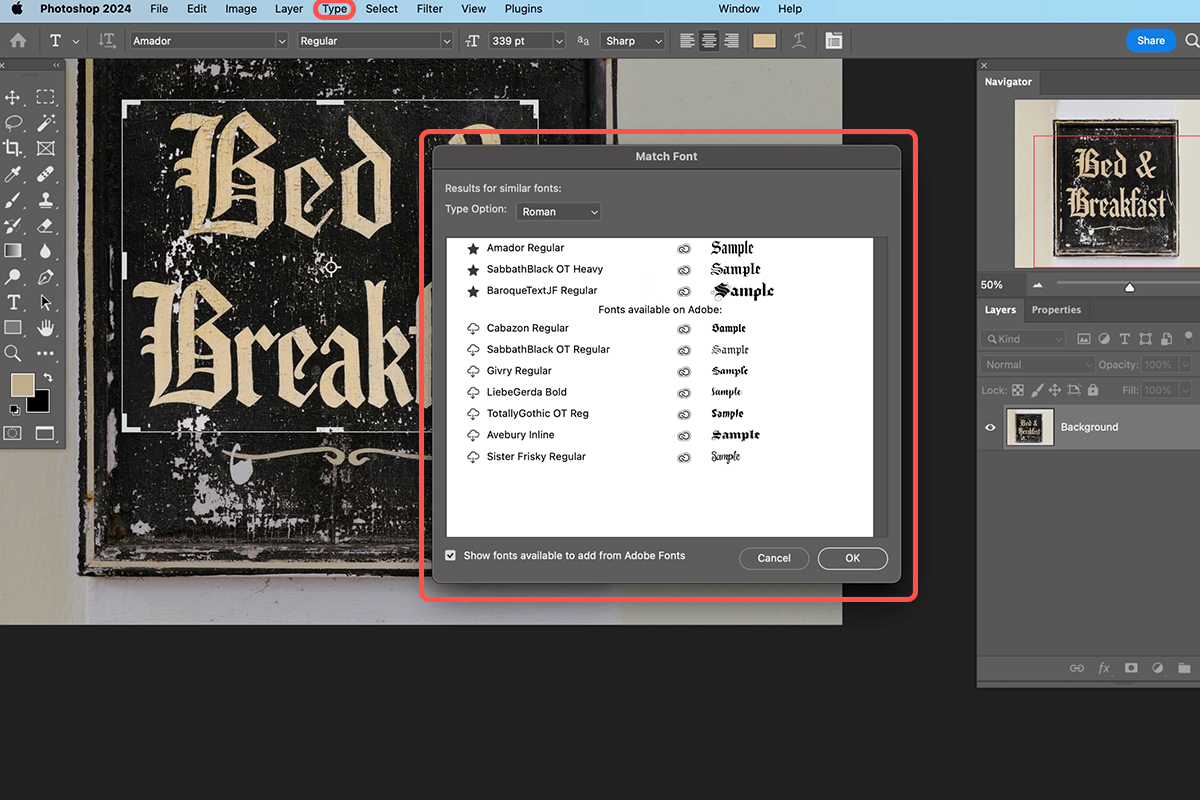Screen dimensions: 1200x800
Task: Hide the Background layer
Action: pyautogui.click(x=990, y=427)
